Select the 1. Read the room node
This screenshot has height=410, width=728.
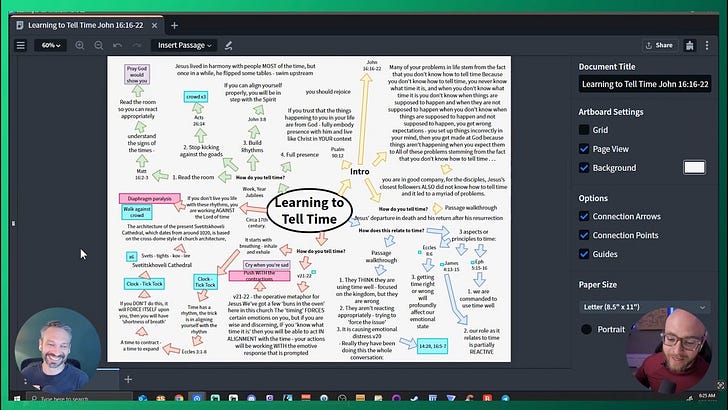(193, 177)
